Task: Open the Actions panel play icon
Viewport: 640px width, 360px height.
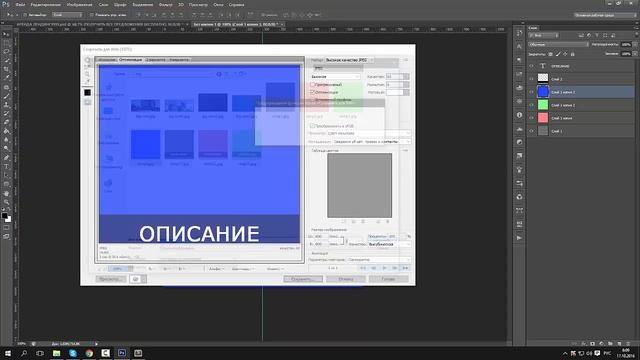Action: pos(519,238)
